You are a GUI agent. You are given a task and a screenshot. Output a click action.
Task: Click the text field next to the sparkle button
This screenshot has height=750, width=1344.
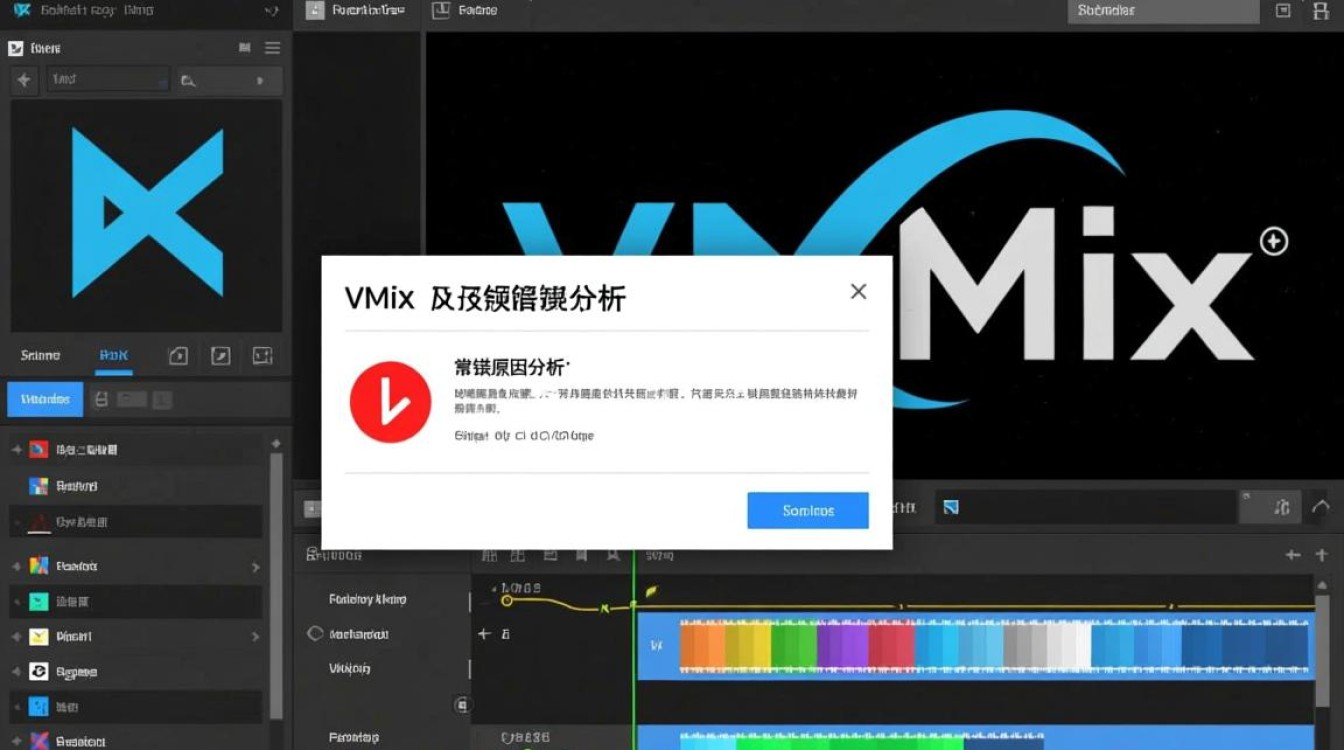[107, 80]
